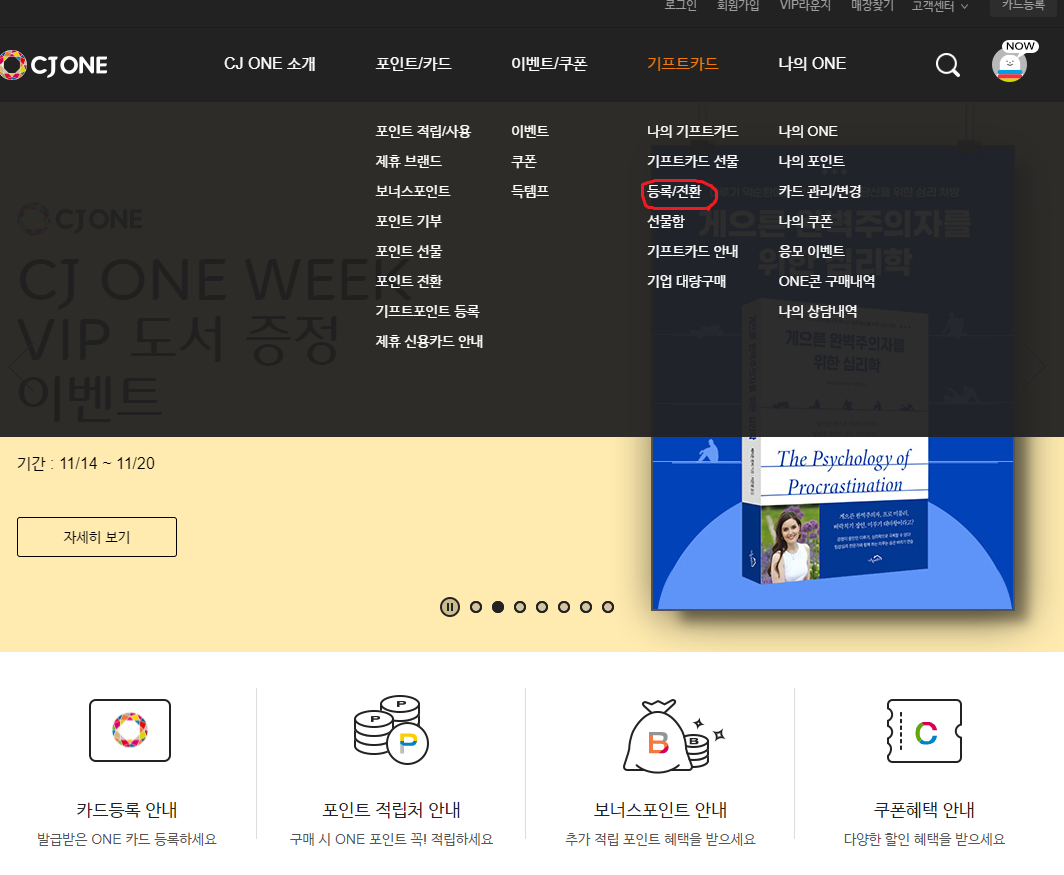Open 카드등록 안내 link
Image resolution: width=1064 pixels, height=875 pixels.
[x=127, y=810]
